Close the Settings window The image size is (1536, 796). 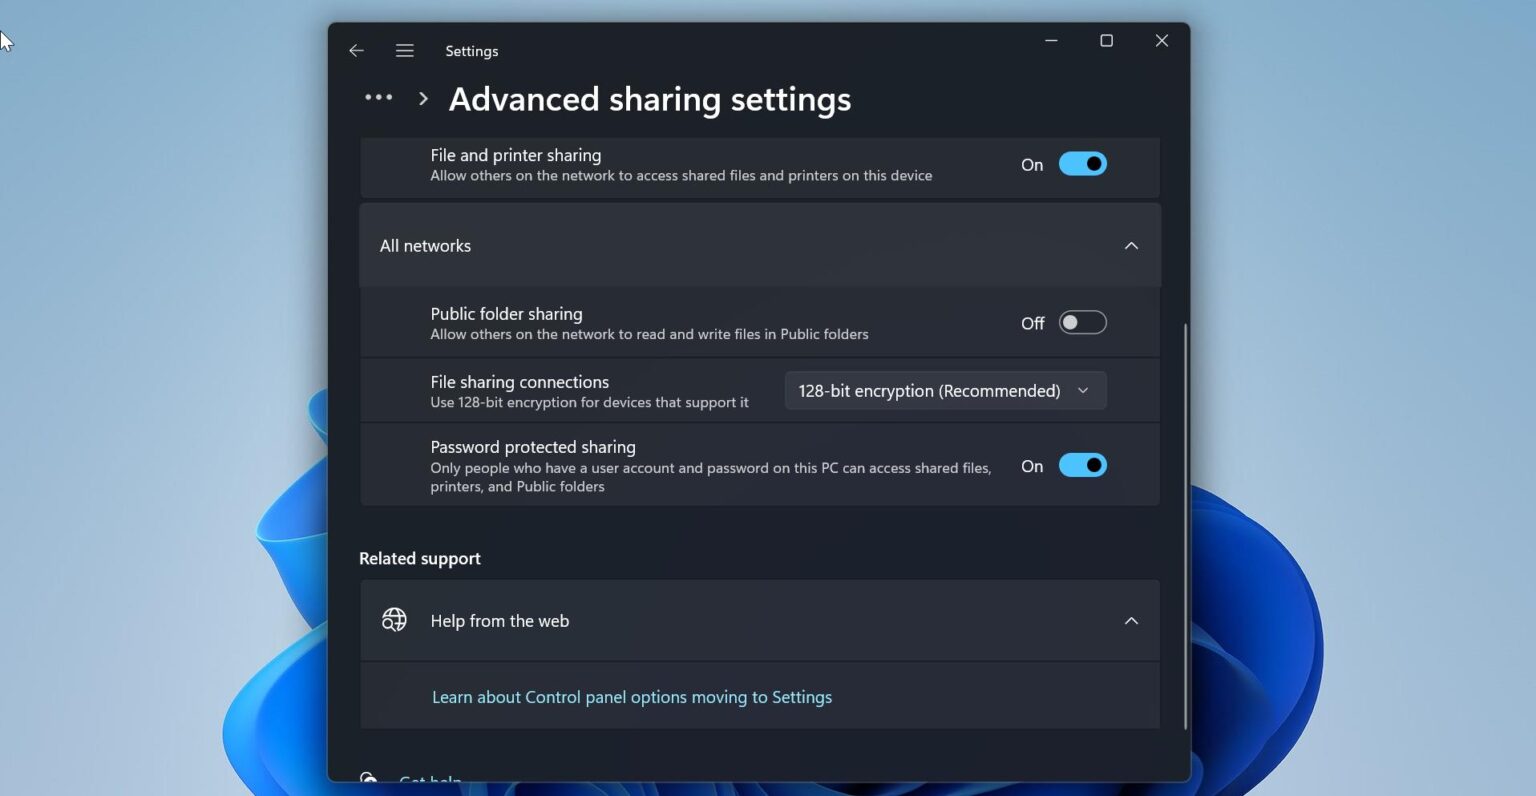1161,41
